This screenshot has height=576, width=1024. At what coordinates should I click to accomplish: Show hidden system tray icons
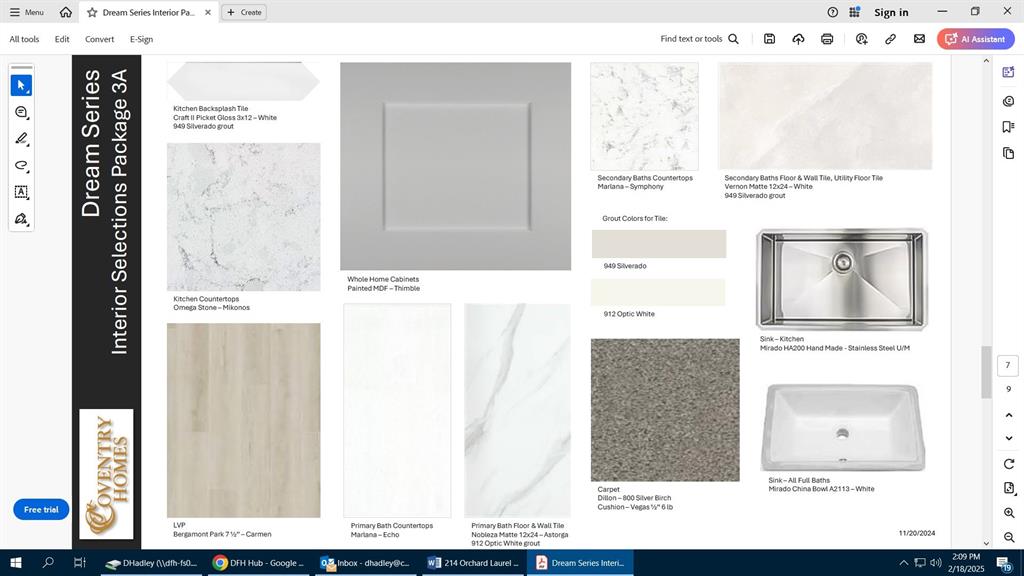(x=904, y=563)
